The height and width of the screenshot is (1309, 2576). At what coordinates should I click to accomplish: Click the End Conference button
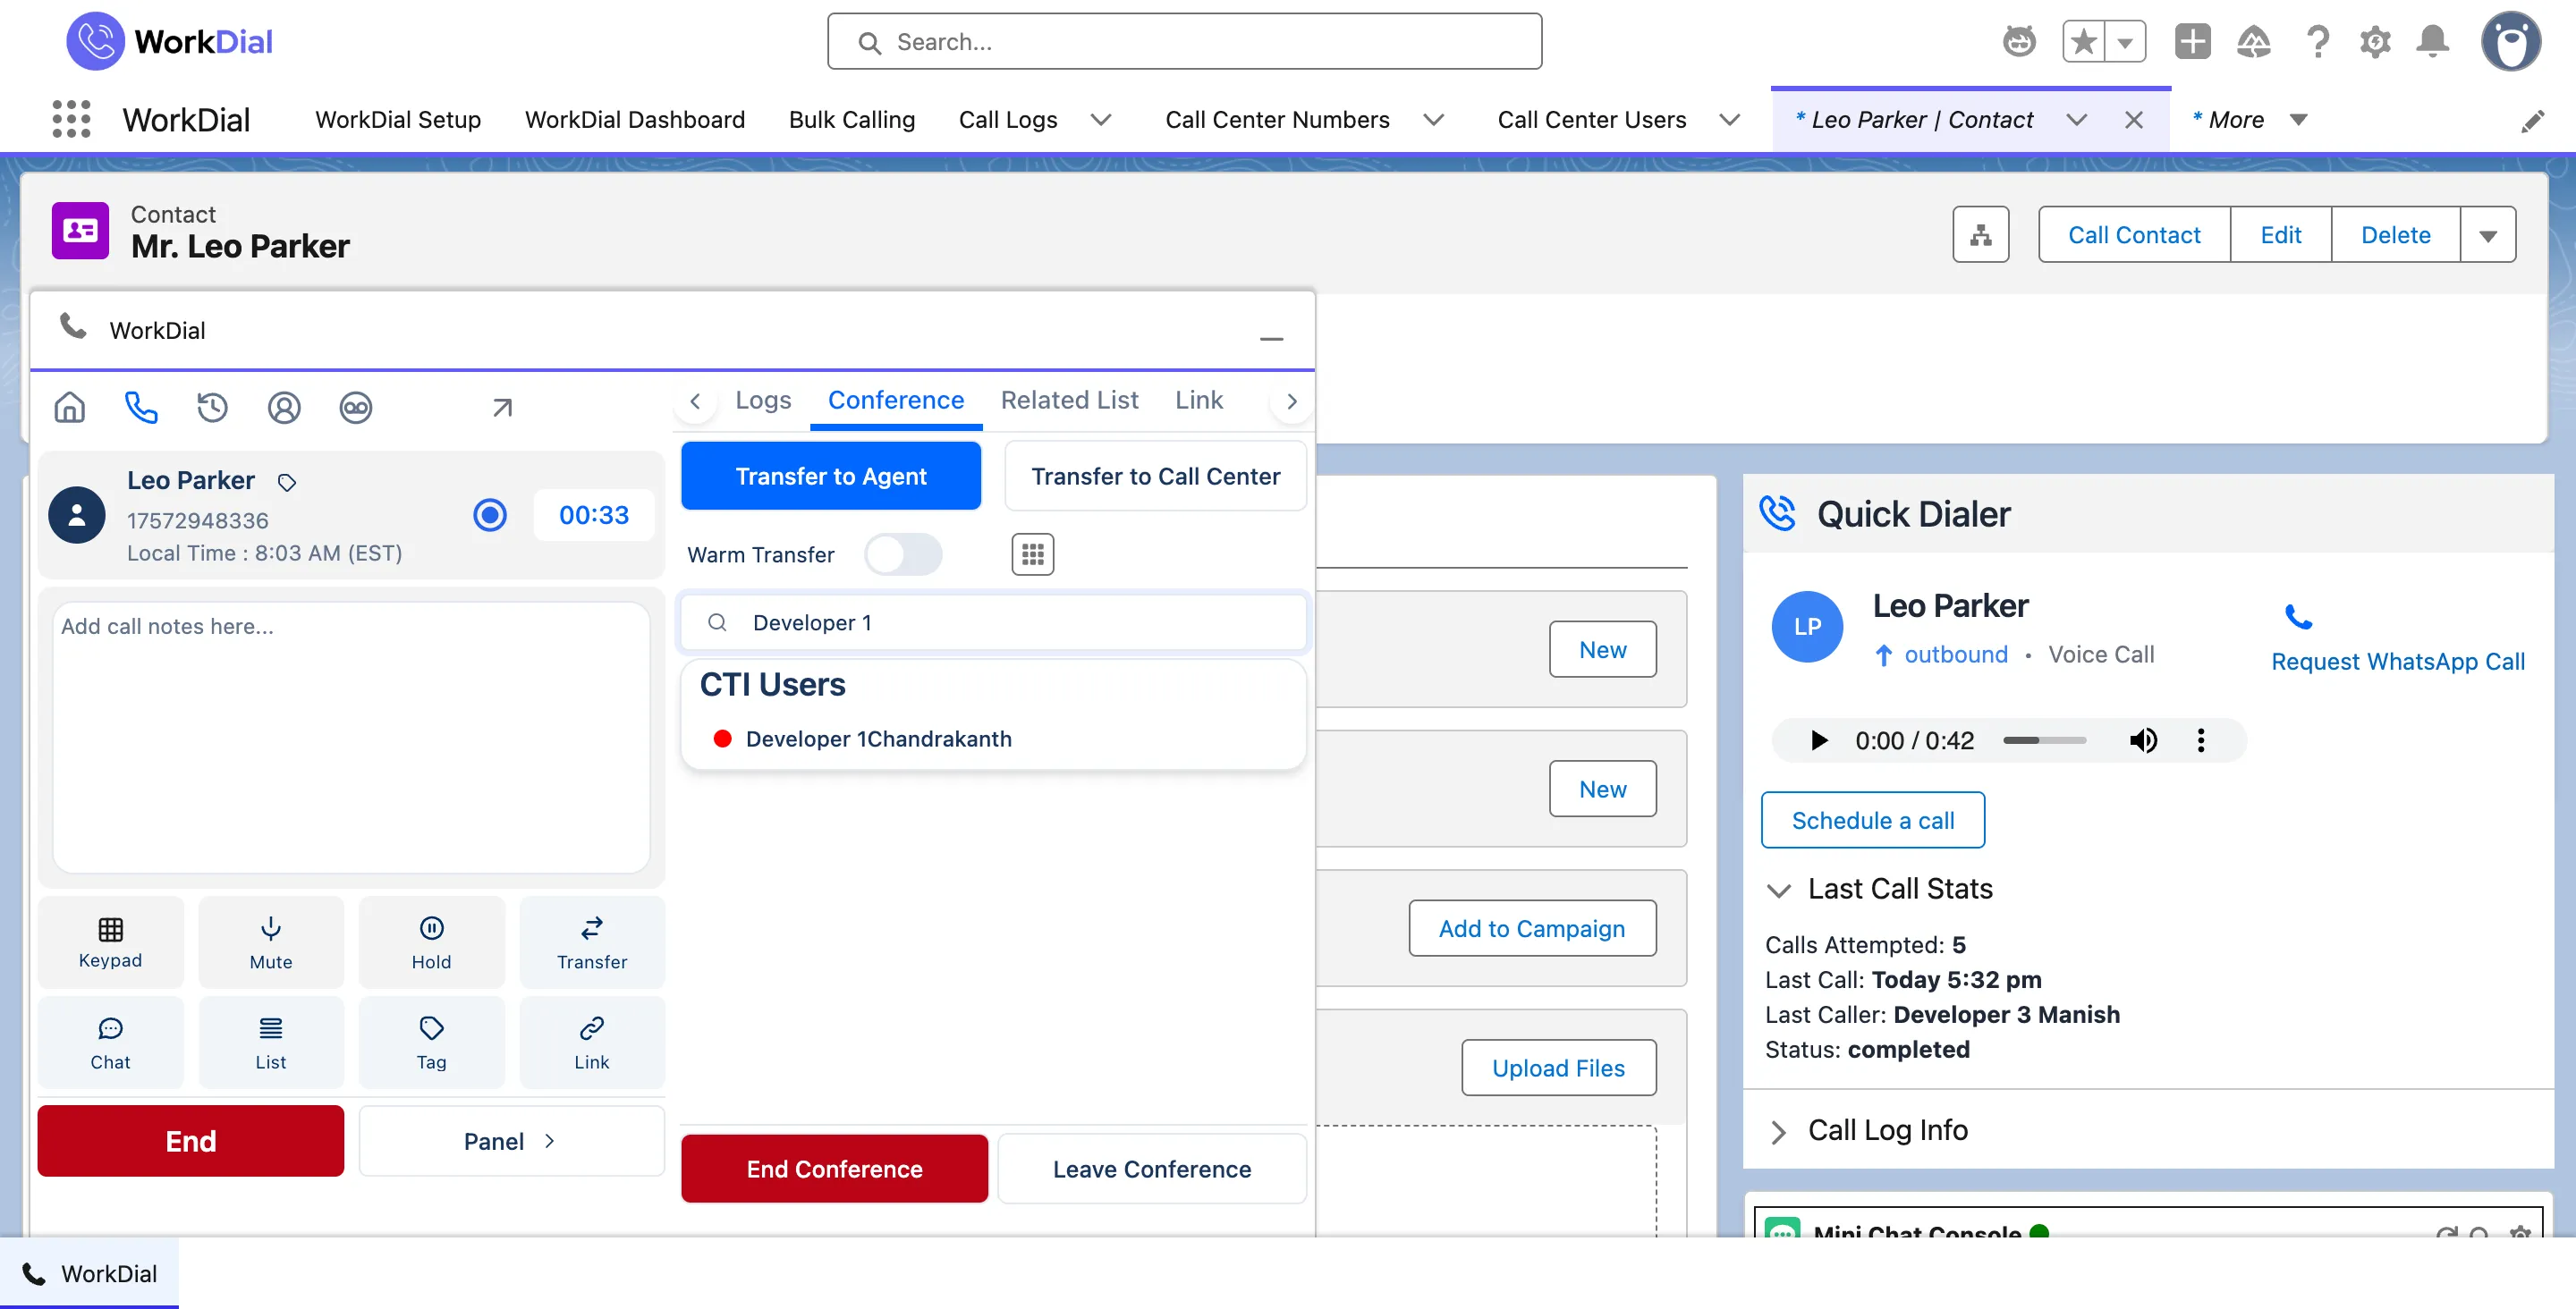pyautogui.click(x=834, y=1168)
